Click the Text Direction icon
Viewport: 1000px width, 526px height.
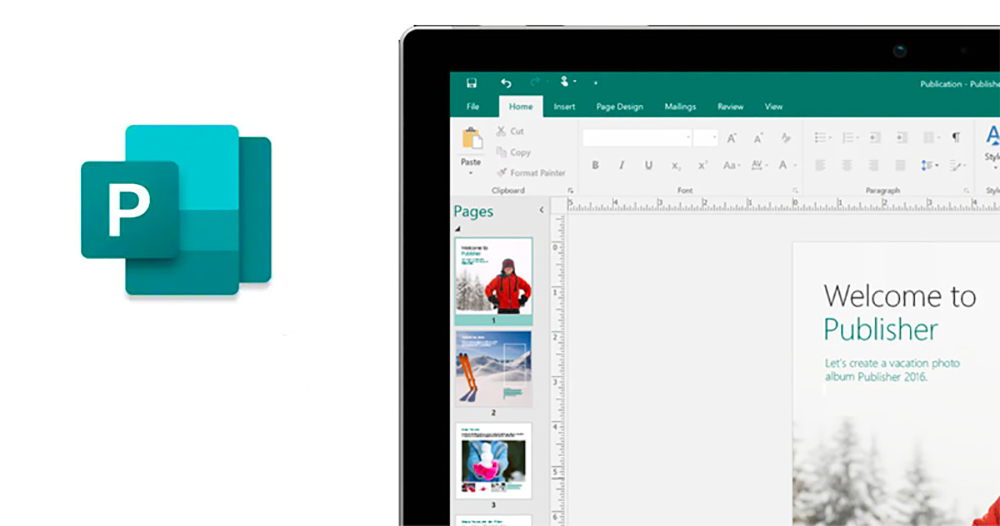point(956,166)
